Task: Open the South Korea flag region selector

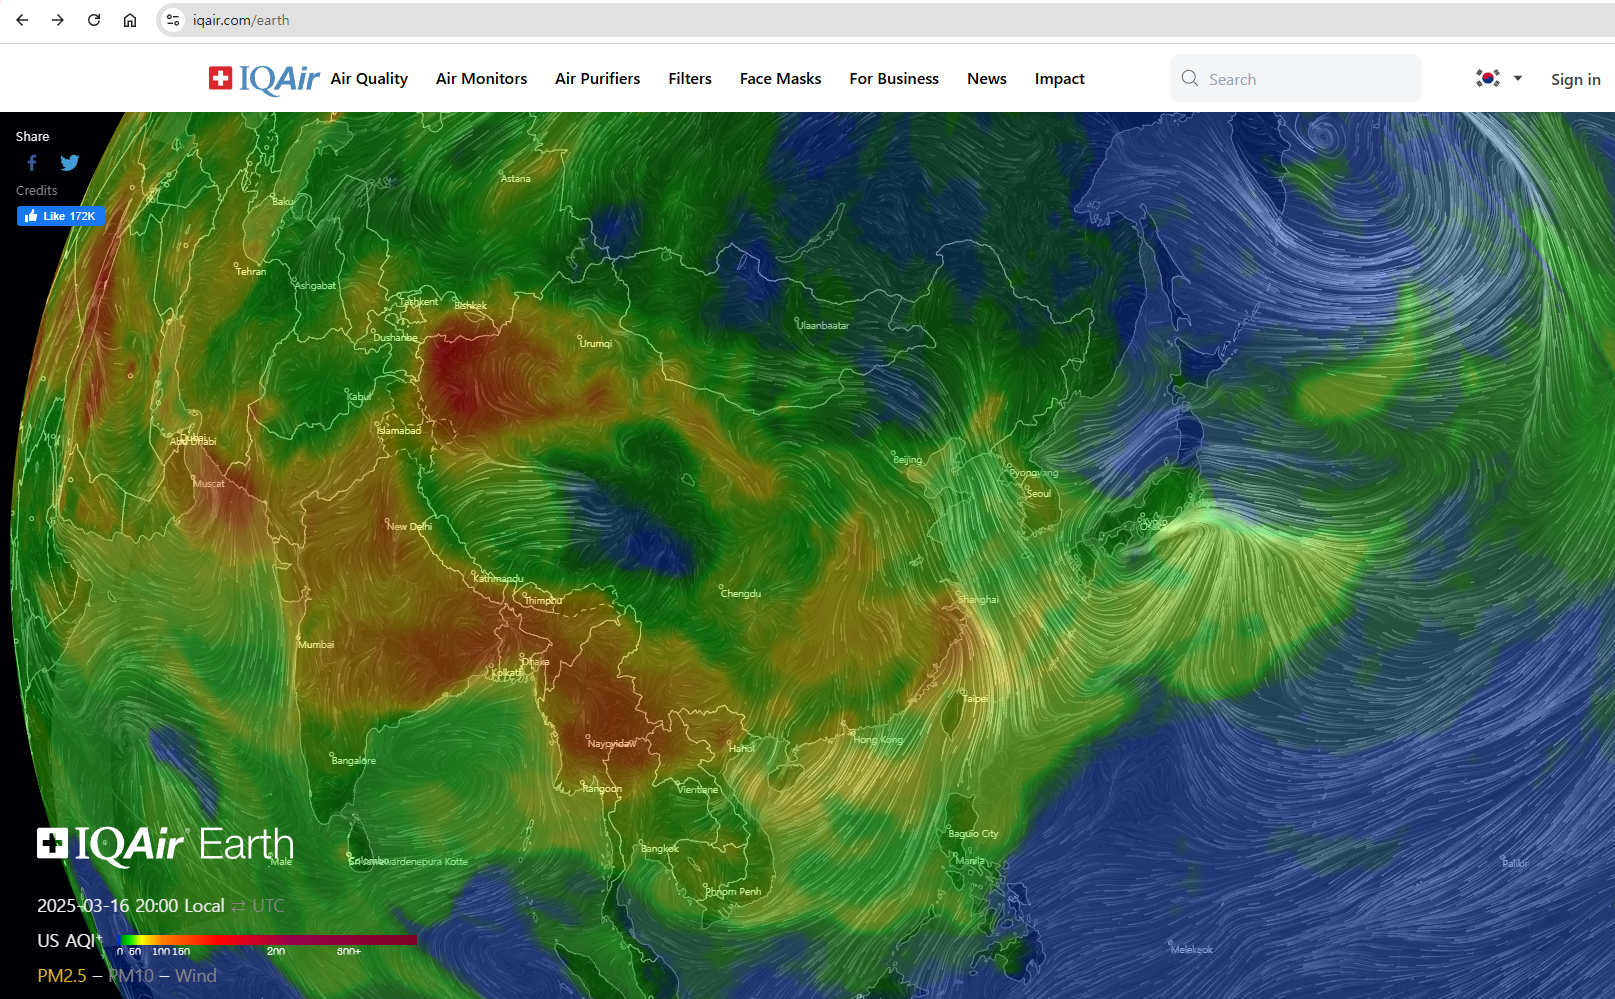Action: tap(1488, 78)
